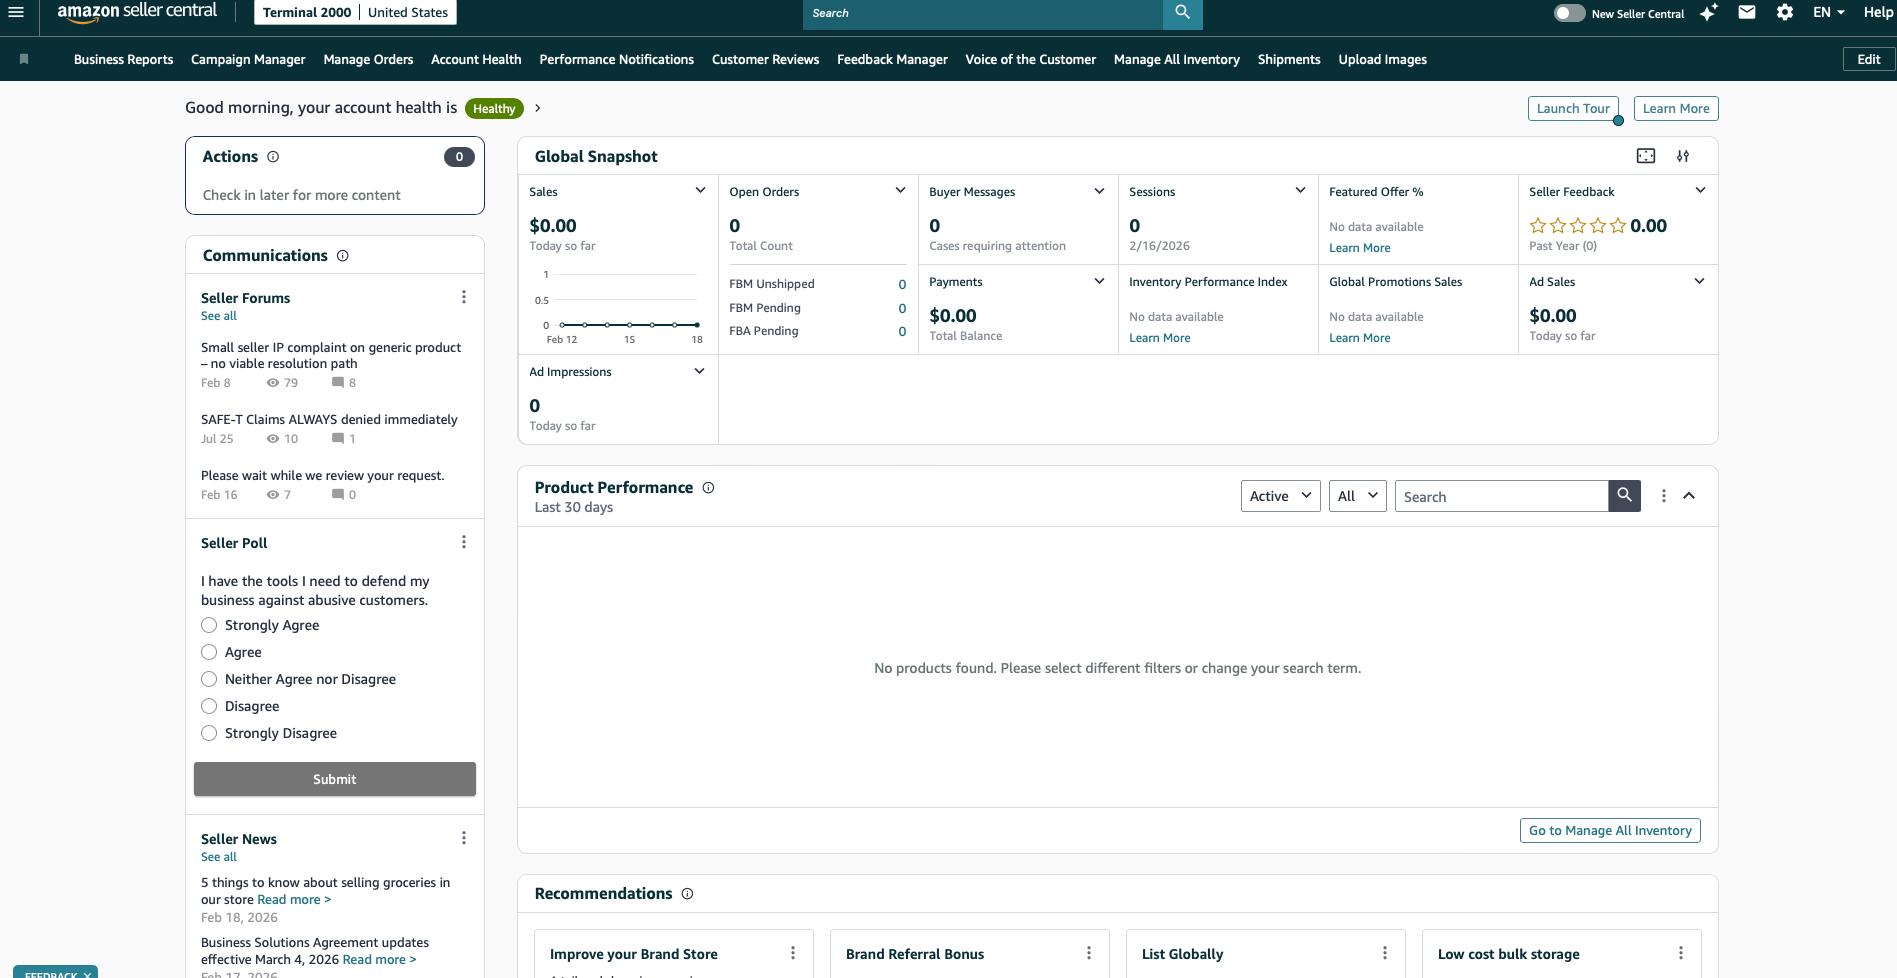
Task: Open the EN language selector
Action: pos(1828,12)
